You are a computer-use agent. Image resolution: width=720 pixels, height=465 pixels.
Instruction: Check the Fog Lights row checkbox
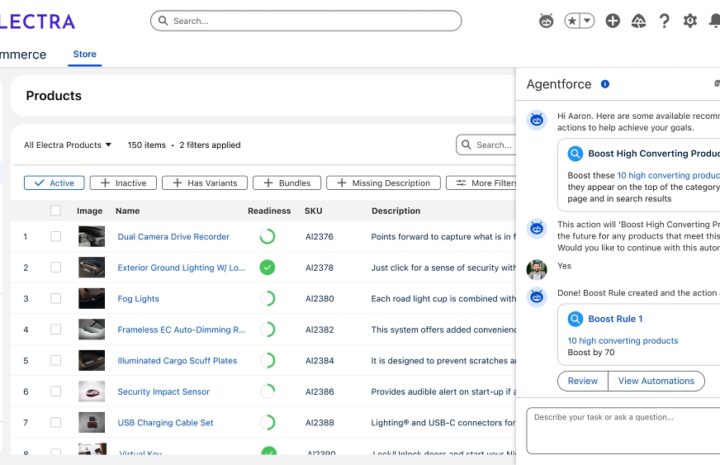[x=56, y=298]
